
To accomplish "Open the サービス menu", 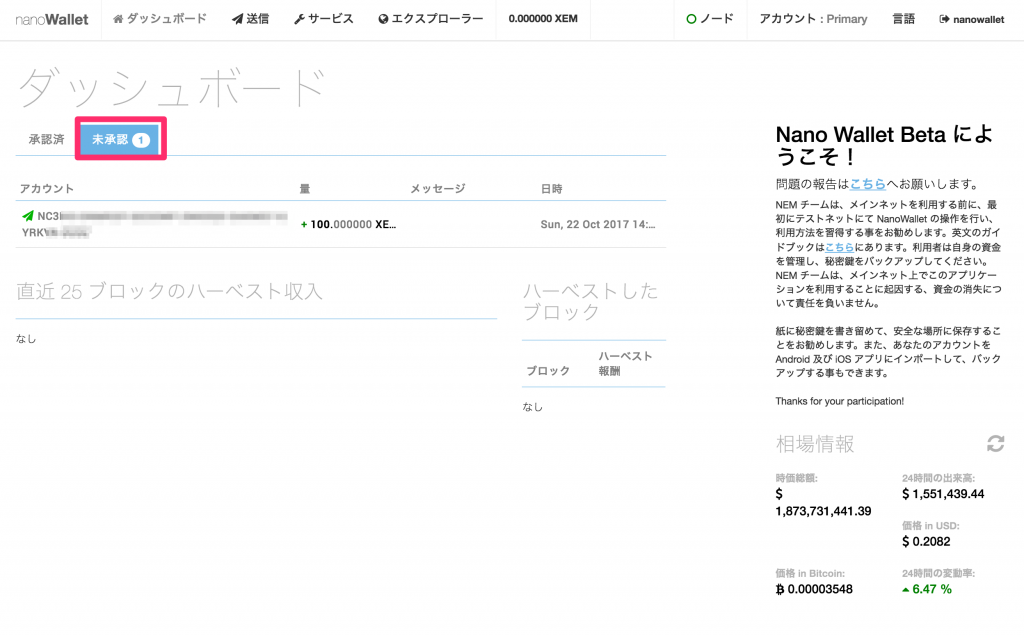I will click(323, 19).
